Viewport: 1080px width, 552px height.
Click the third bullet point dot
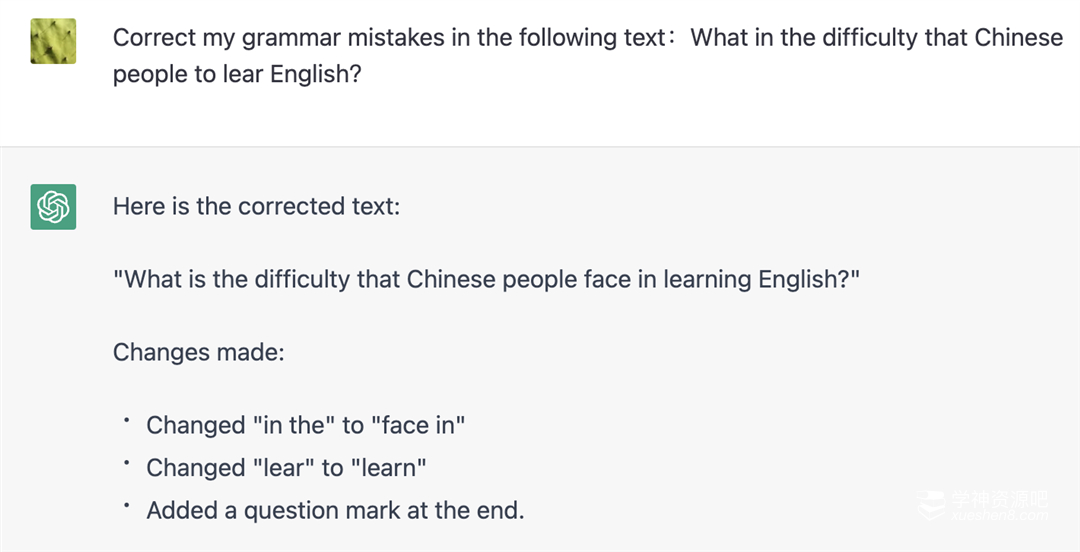click(x=127, y=506)
